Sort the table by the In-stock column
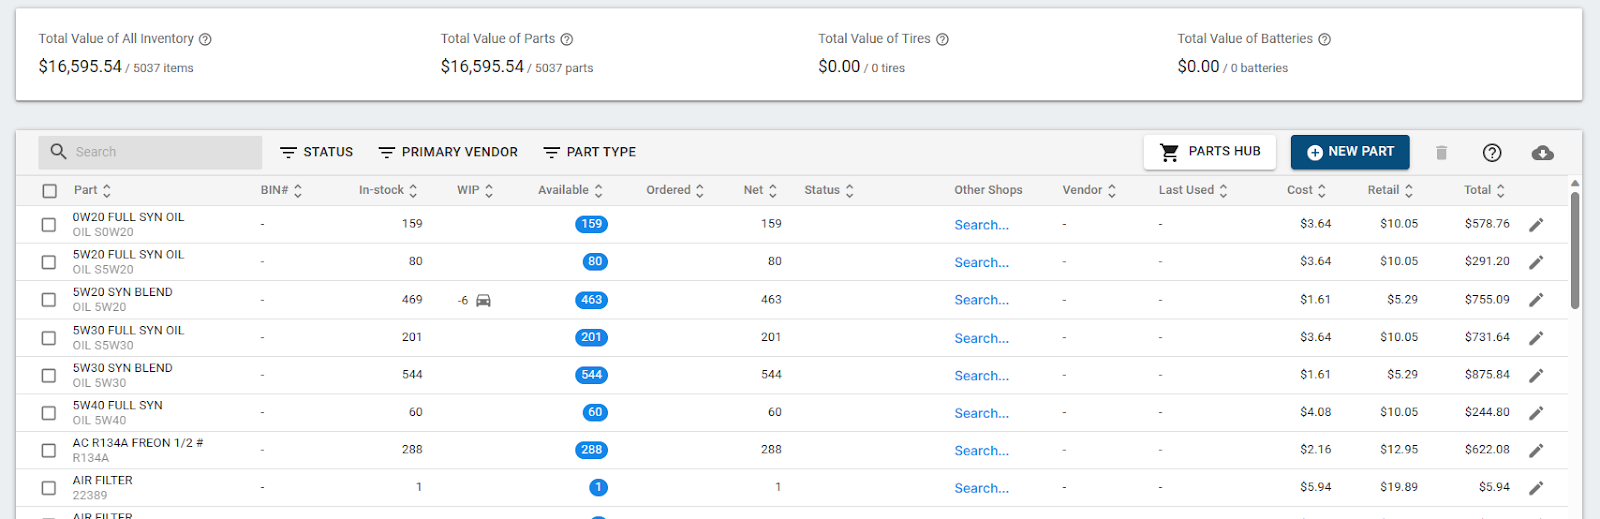 [388, 190]
